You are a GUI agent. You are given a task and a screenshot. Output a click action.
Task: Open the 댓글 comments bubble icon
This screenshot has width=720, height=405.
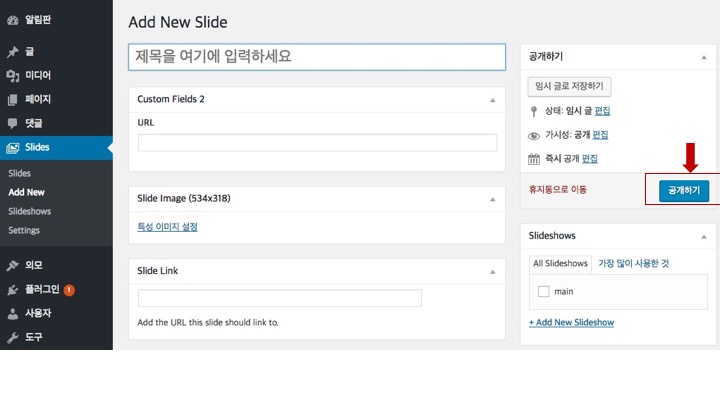(12, 123)
